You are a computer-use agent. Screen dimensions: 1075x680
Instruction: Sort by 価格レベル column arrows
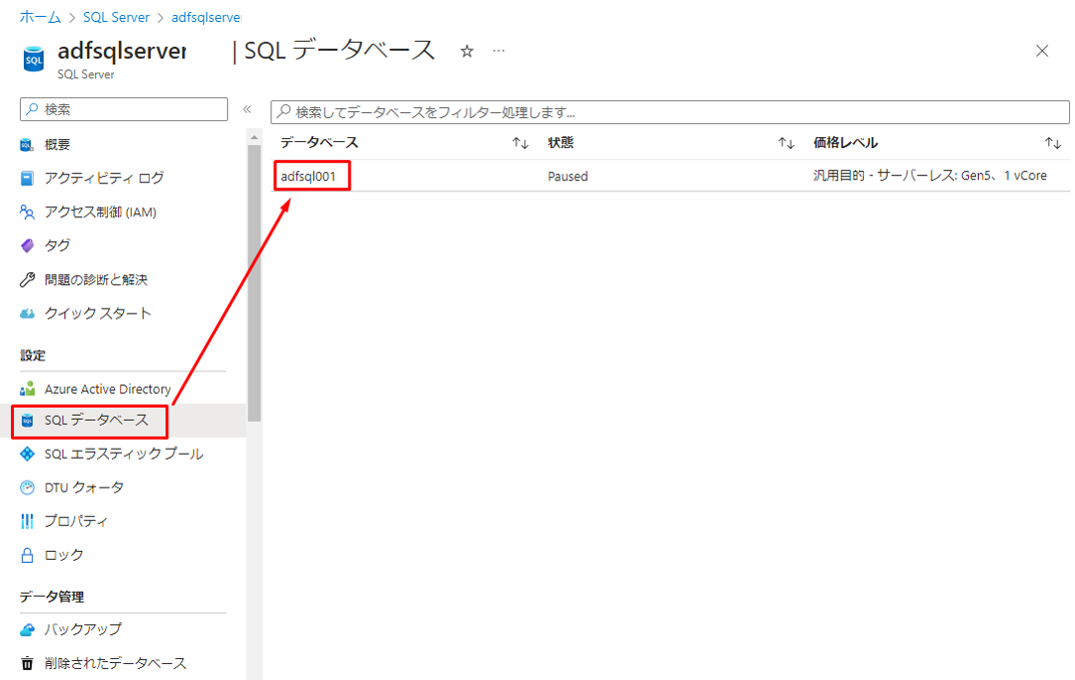(1053, 143)
